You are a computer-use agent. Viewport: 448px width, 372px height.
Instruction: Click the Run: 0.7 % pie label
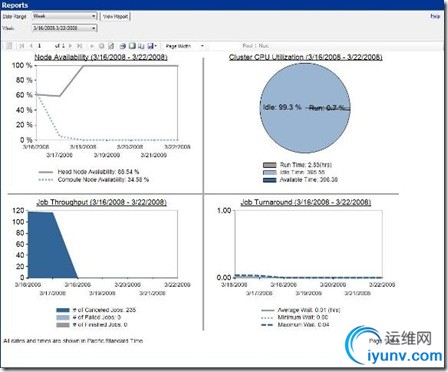tap(327, 108)
